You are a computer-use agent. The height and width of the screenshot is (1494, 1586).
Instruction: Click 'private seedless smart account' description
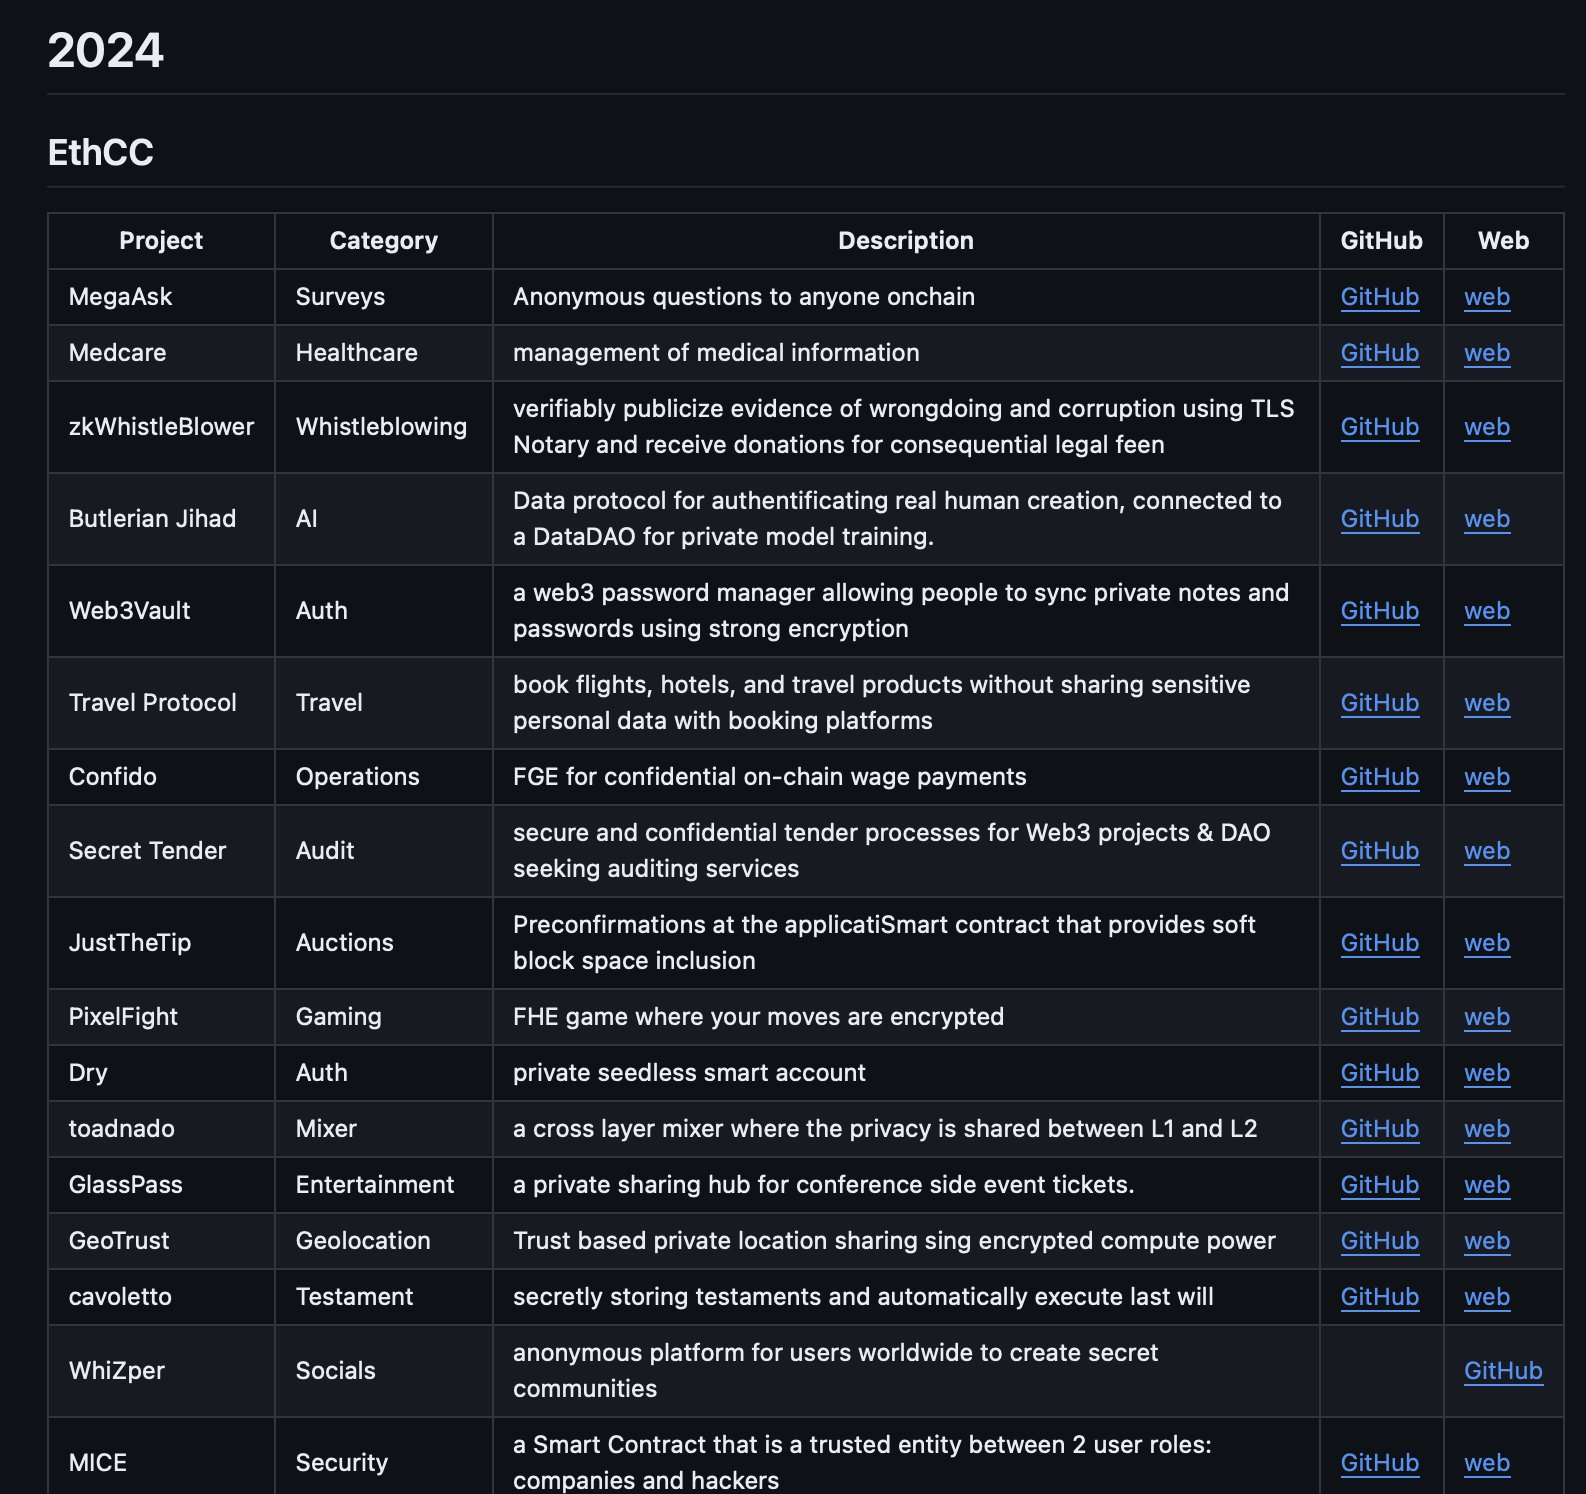point(689,1073)
